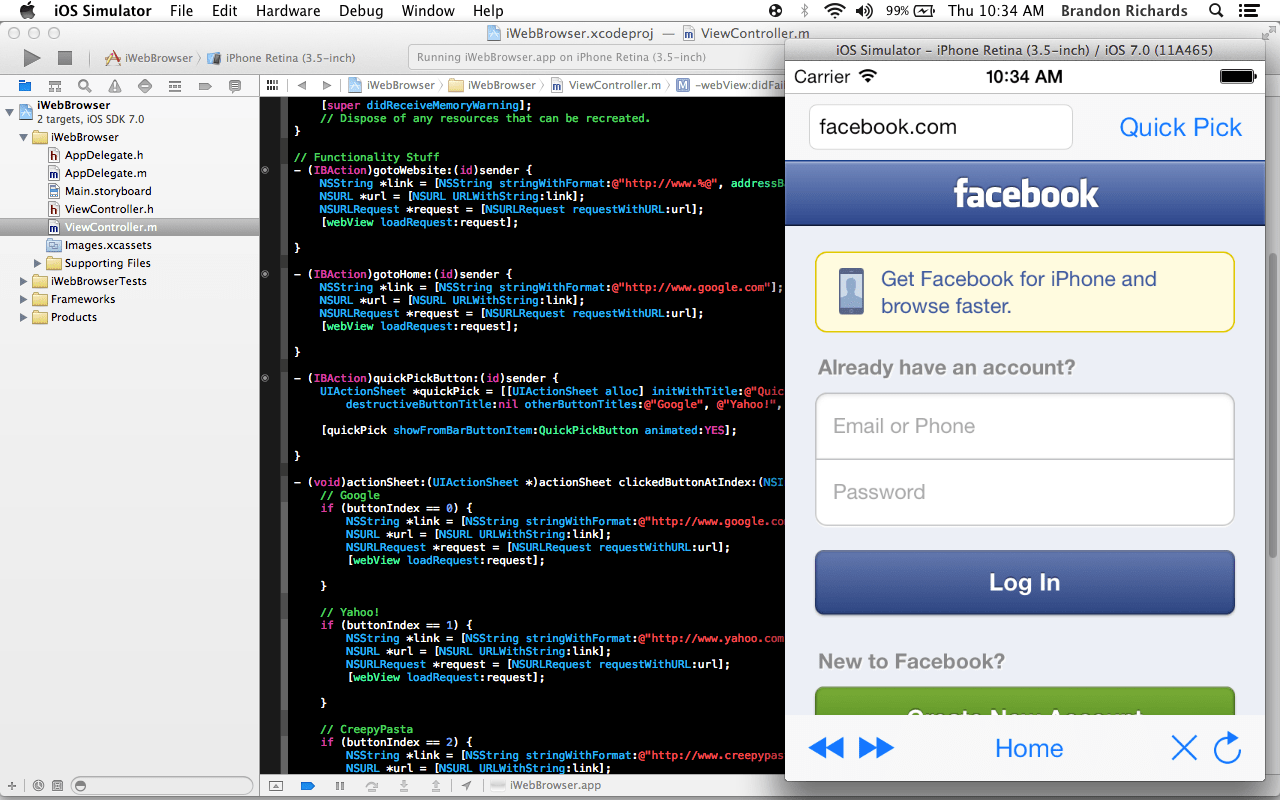Tap Home in the simulator toolbar

click(1029, 748)
